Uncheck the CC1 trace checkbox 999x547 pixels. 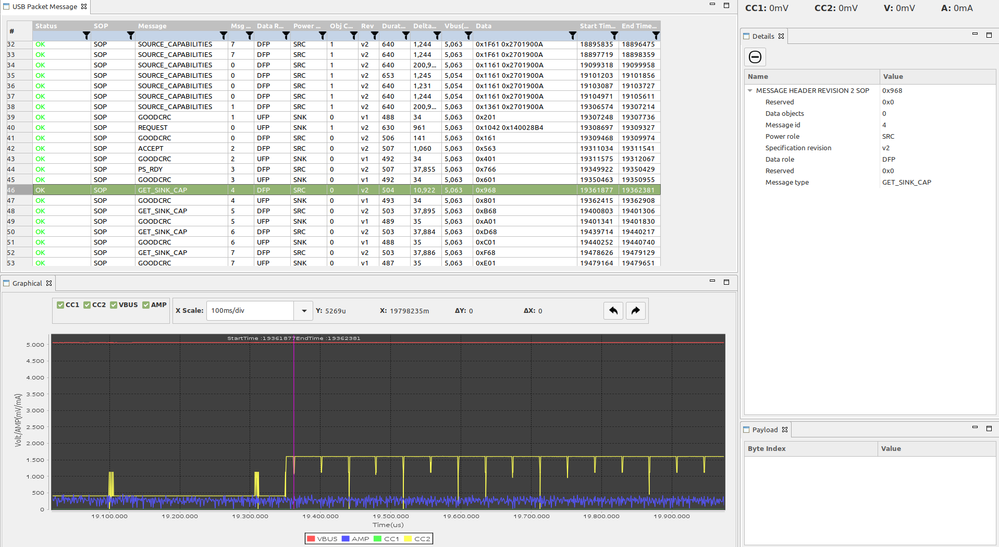coord(61,305)
